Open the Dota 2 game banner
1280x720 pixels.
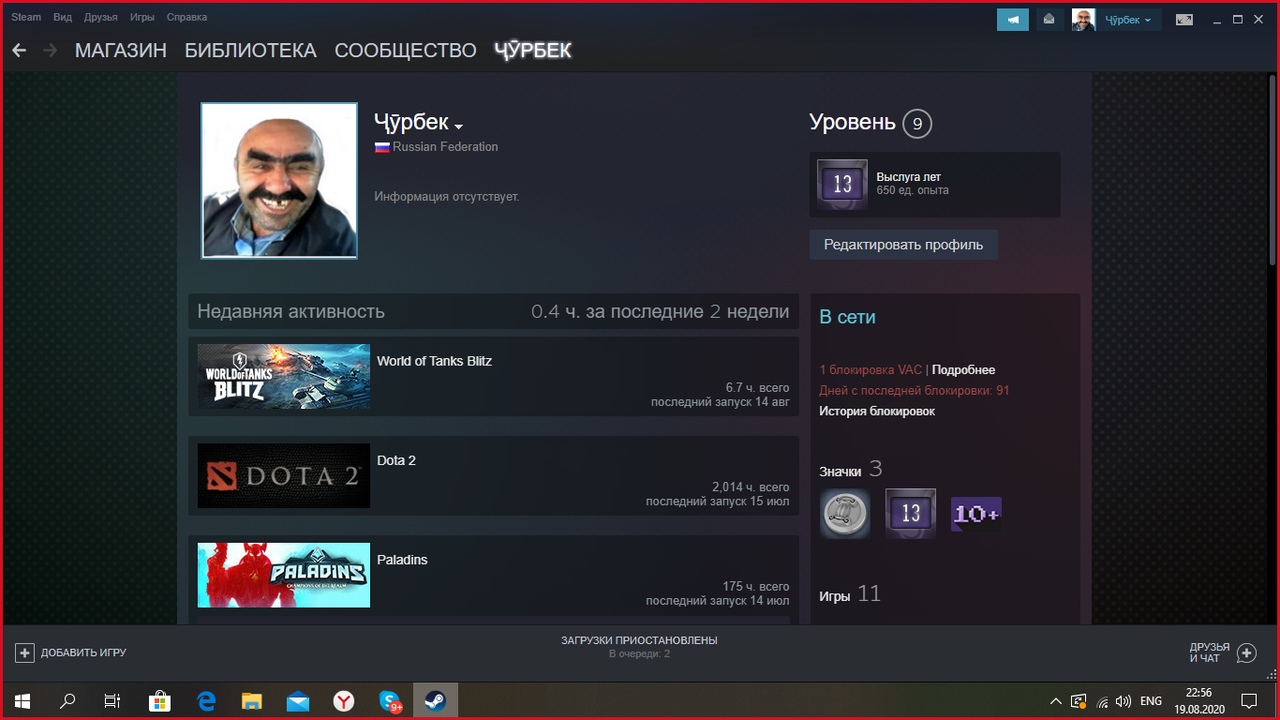pyautogui.click(x=283, y=475)
